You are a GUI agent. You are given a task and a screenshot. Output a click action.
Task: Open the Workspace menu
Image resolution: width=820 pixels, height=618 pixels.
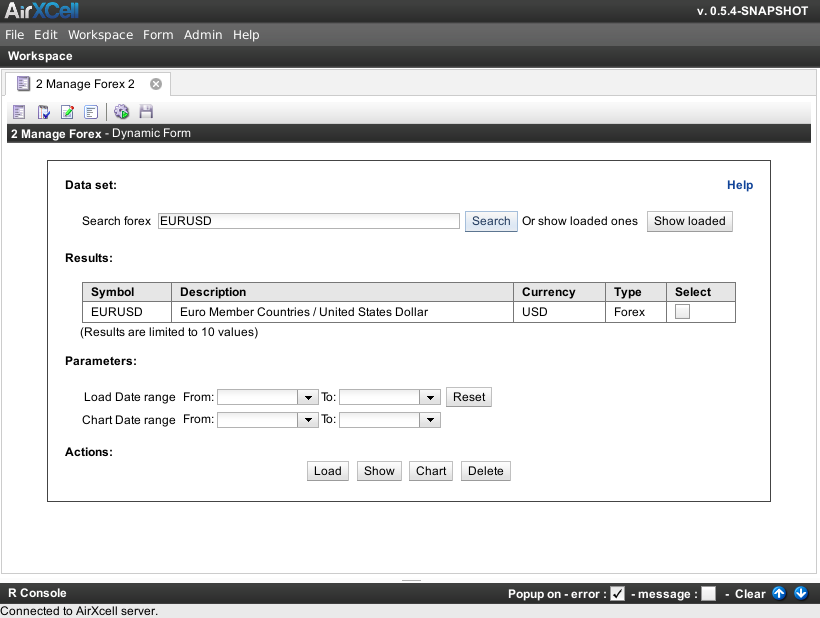(x=100, y=35)
